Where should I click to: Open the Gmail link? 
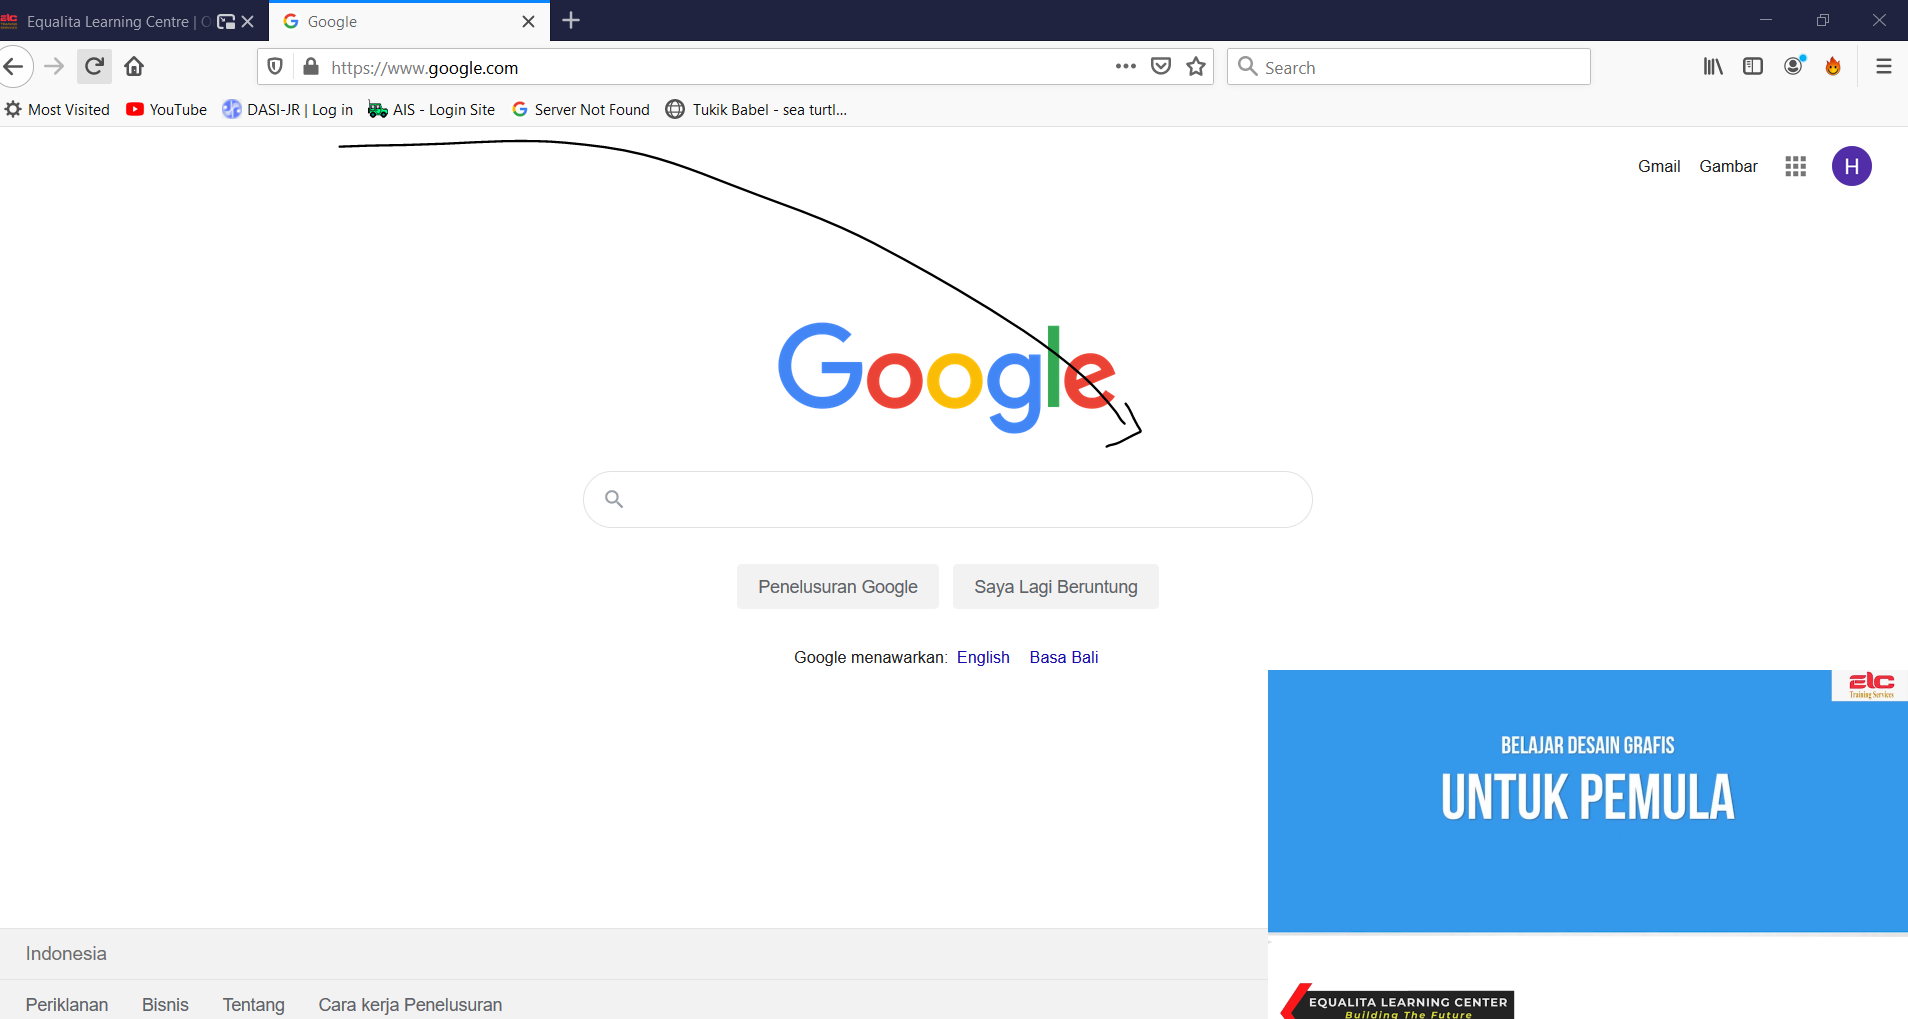pos(1658,166)
